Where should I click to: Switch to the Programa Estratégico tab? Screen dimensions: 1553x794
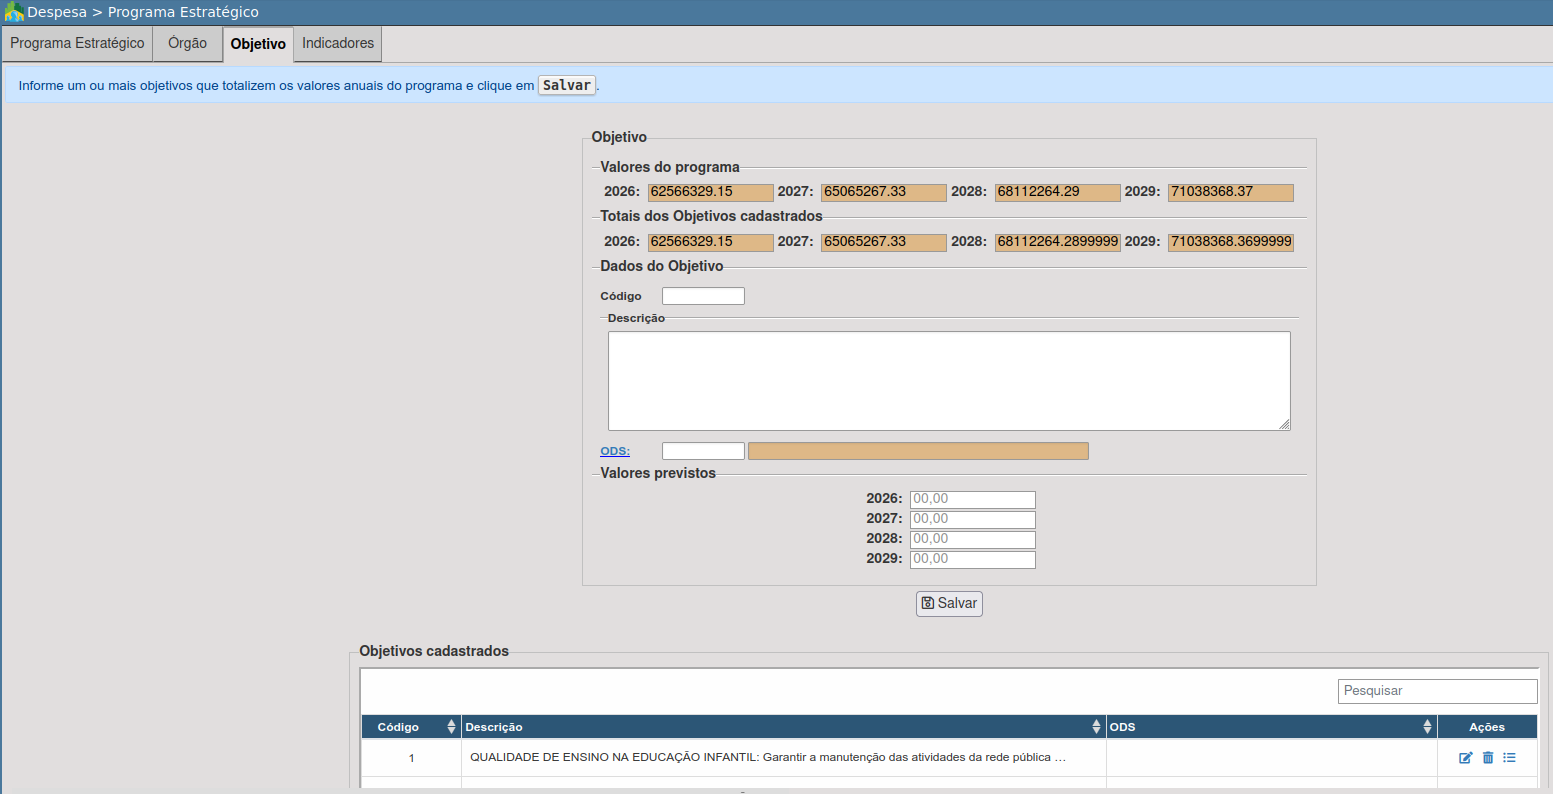click(77, 44)
